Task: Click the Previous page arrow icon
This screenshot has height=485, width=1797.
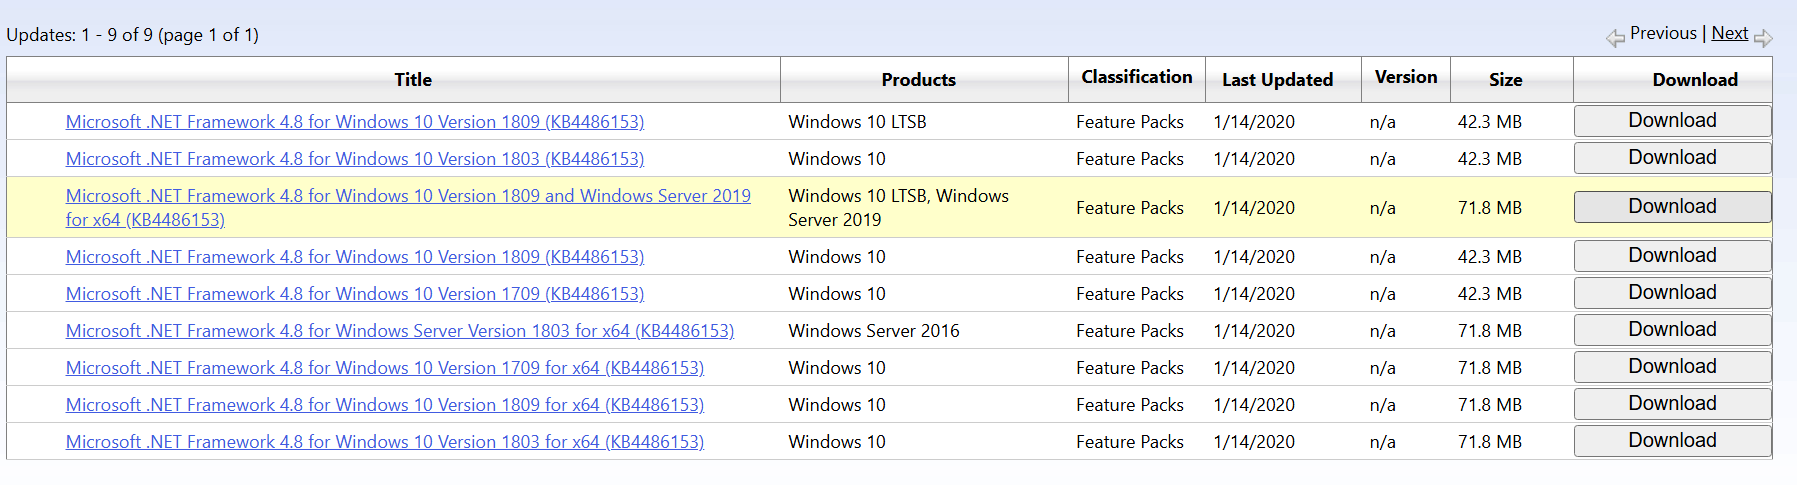Action: (1615, 38)
